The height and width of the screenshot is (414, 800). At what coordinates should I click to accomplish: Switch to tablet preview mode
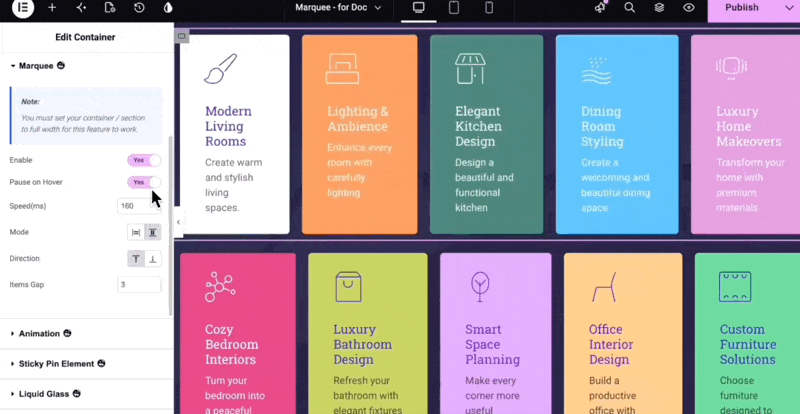pyautogui.click(x=454, y=8)
